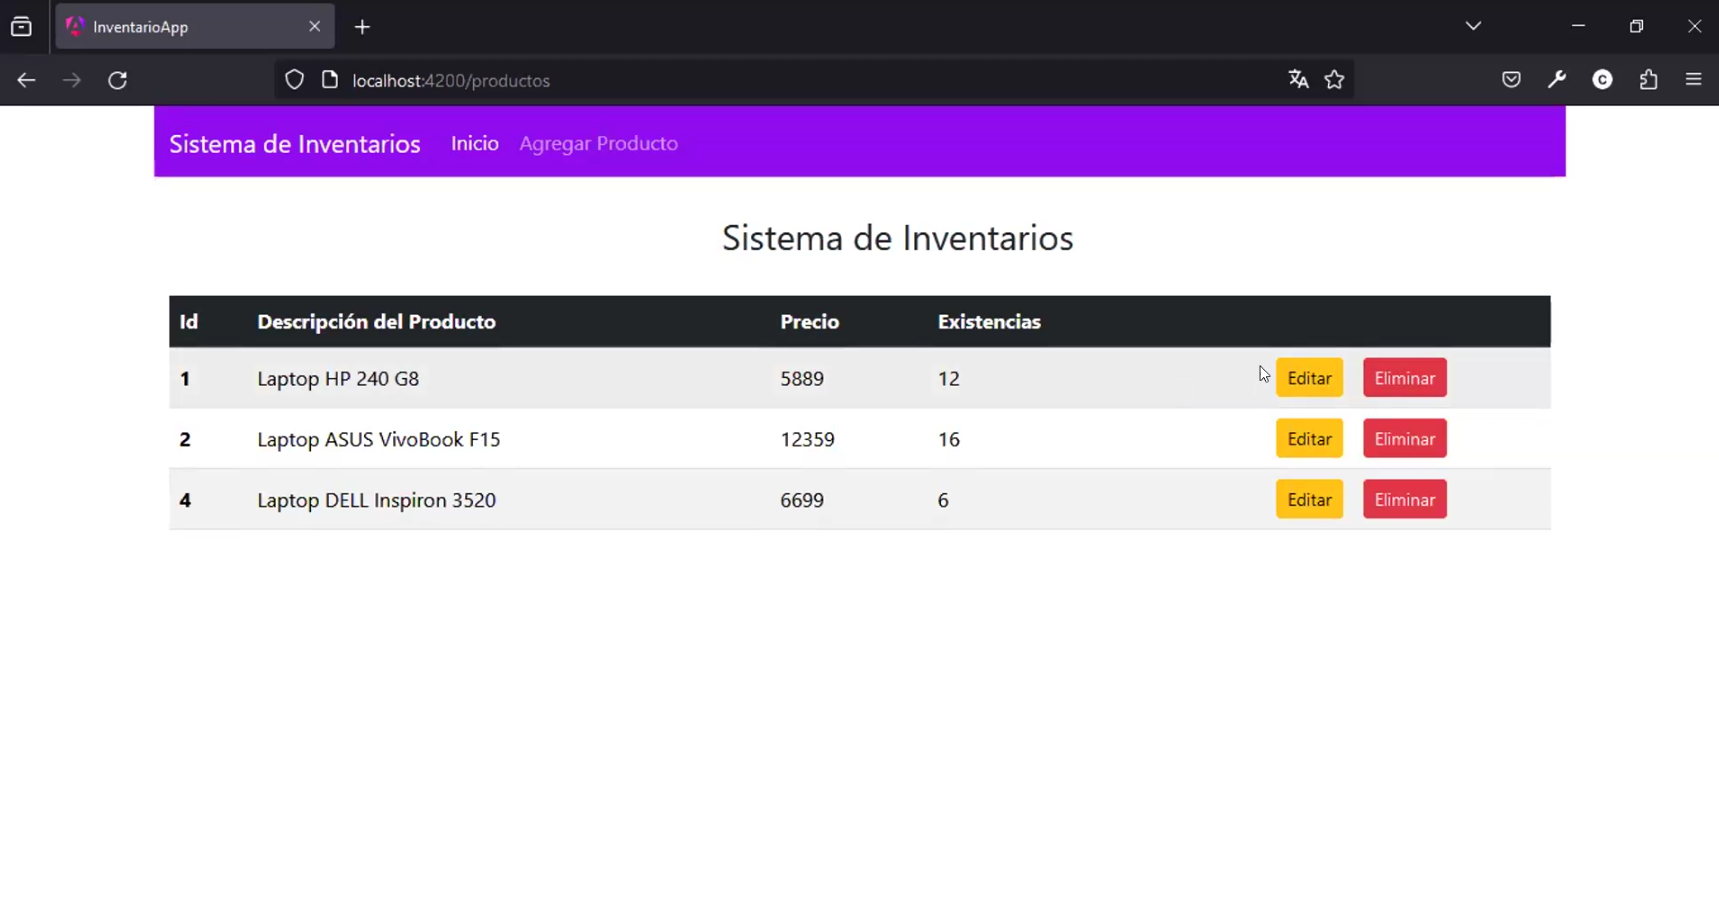The image size is (1719, 917).
Task: Open the account profile icon
Action: tap(1603, 80)
